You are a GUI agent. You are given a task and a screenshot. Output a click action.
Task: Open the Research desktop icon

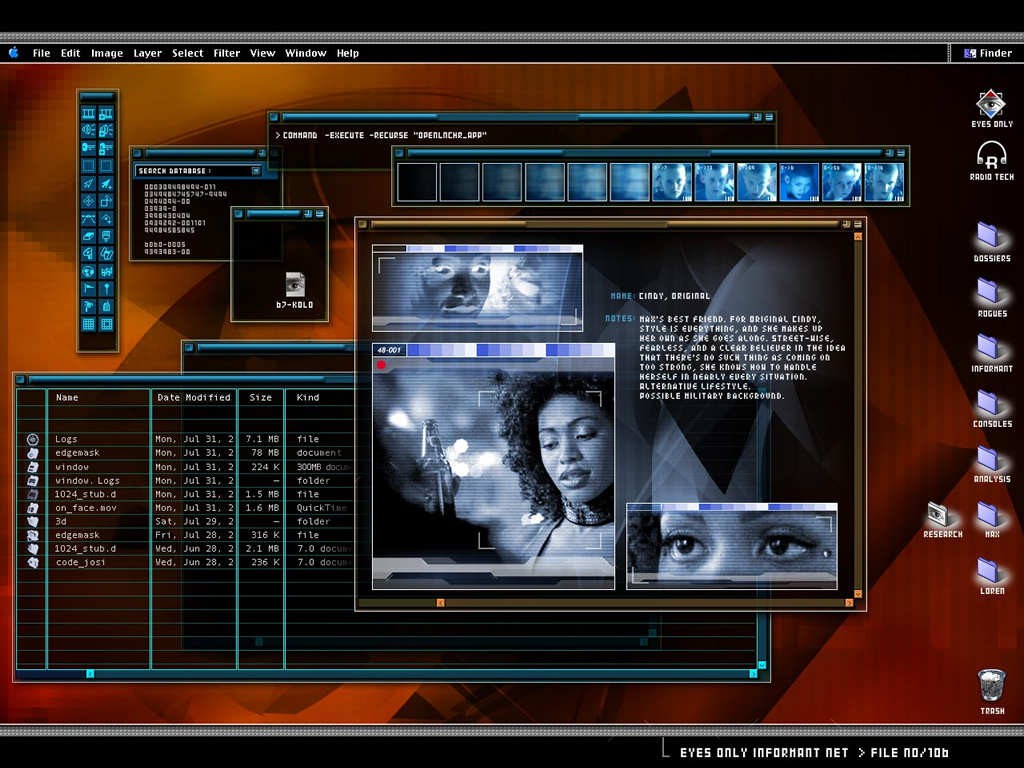coord(938,514)
